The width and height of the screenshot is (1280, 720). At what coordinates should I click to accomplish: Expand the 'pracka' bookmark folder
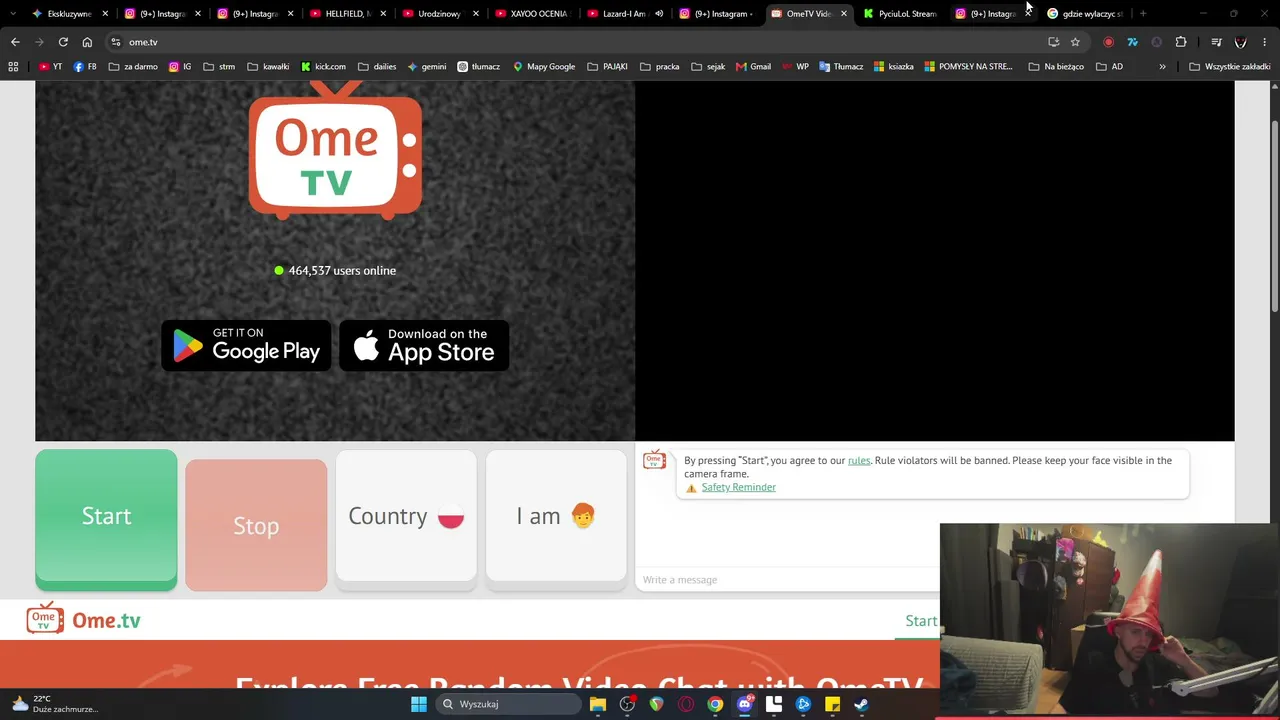point(661,67)
